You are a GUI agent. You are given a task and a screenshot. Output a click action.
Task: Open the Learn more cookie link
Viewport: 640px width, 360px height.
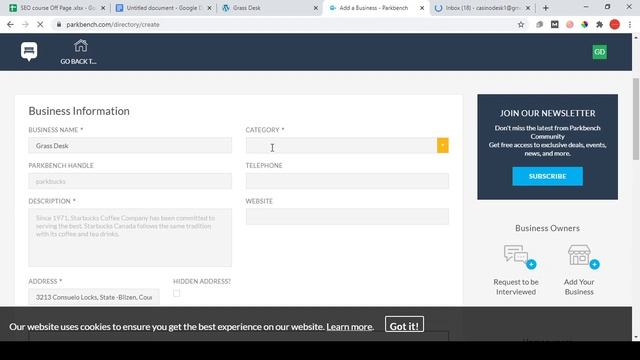click(350, 327)
